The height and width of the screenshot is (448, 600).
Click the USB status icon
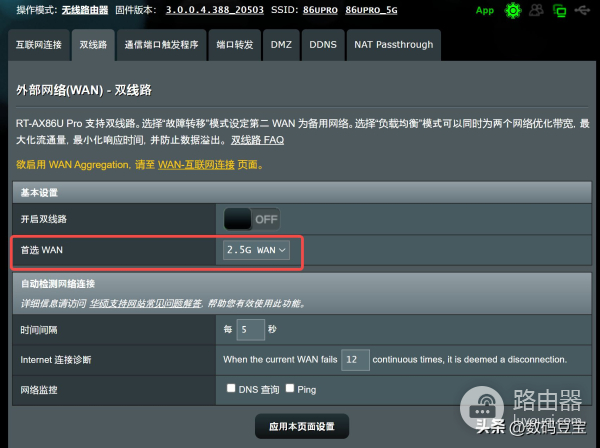(x=582, y=10)
